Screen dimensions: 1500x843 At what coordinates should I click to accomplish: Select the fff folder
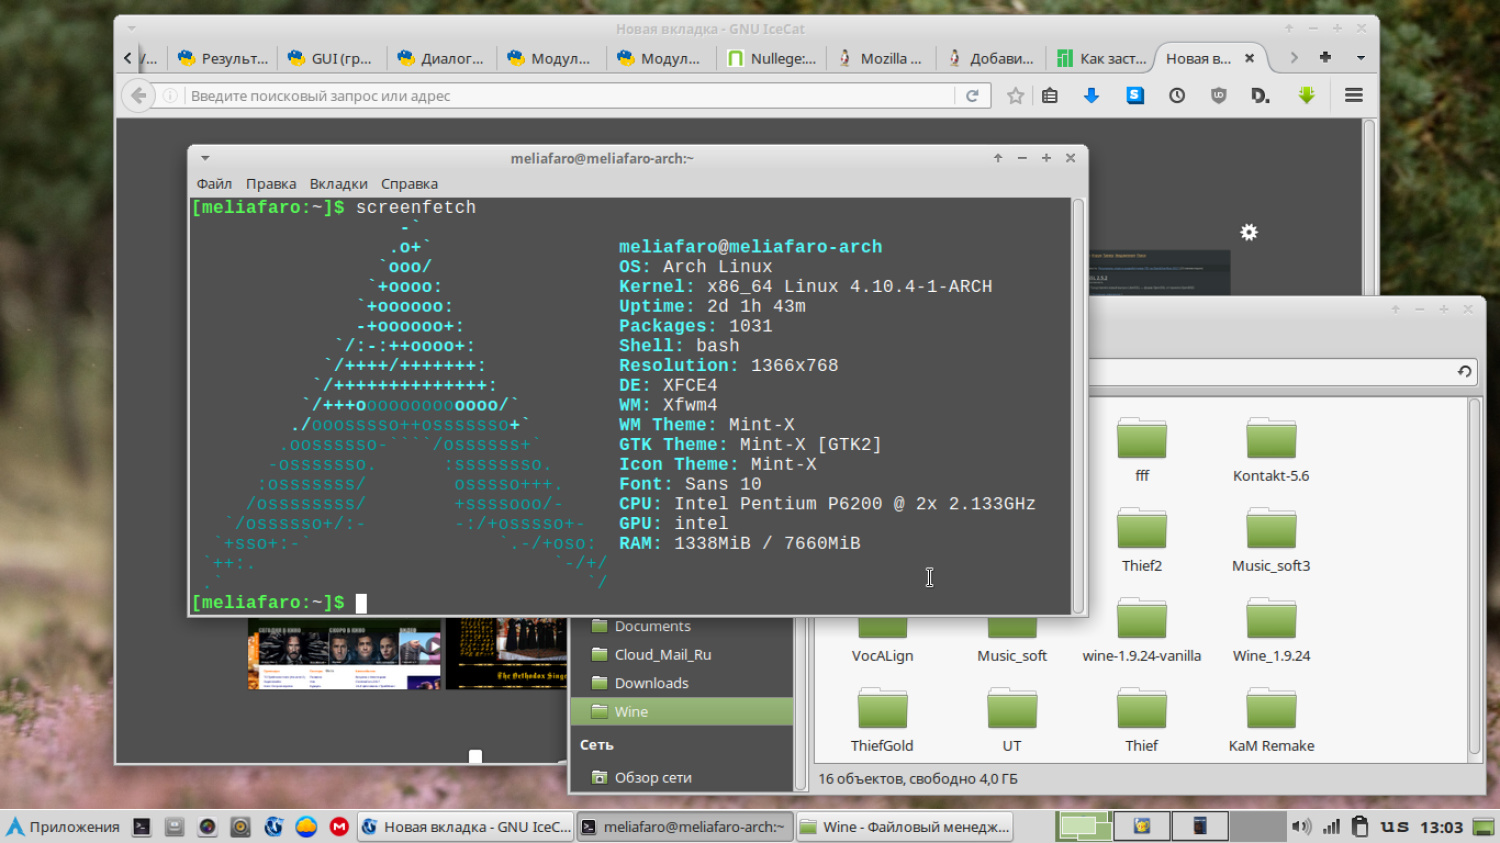point(1142,450)
